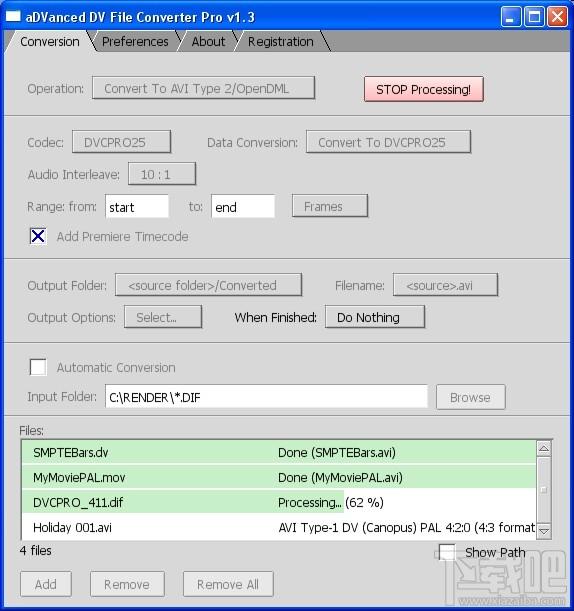Click file list scroll up arrow
This screenshot has width=574, height=611.
544,449
